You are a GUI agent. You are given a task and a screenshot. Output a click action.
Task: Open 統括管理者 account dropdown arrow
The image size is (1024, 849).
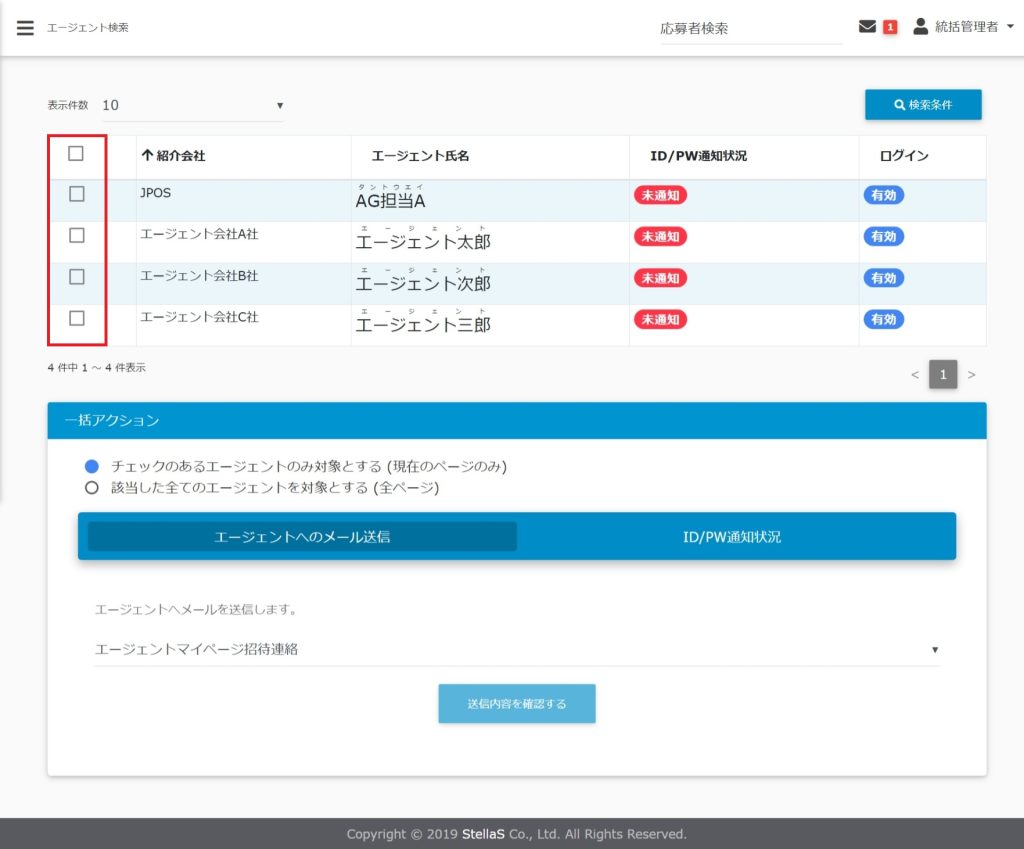[x=1010, y=28]
